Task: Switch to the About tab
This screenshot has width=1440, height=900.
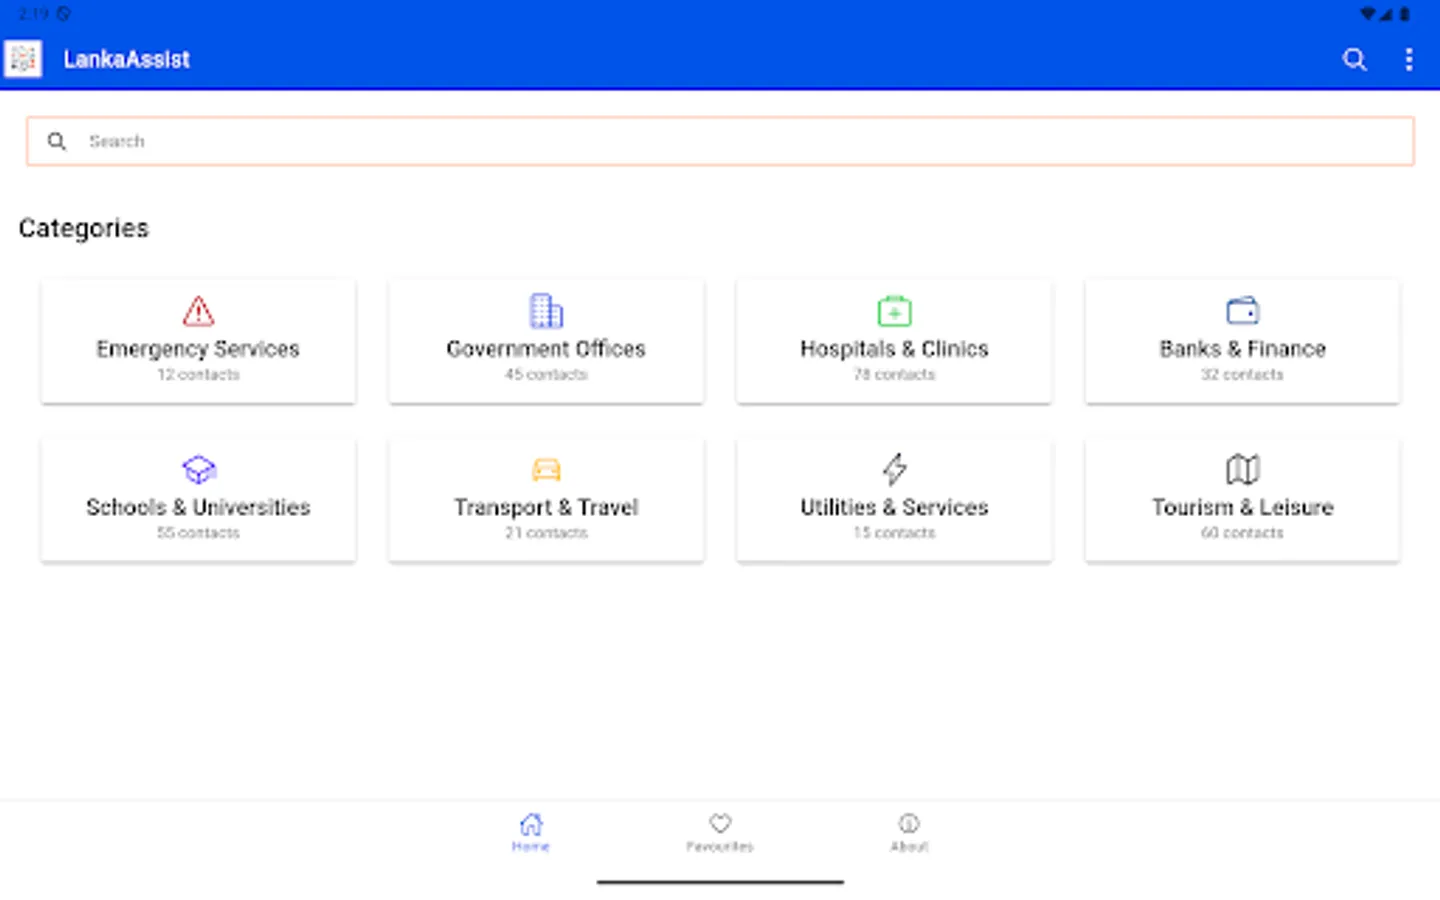Action: click(909, 832)
